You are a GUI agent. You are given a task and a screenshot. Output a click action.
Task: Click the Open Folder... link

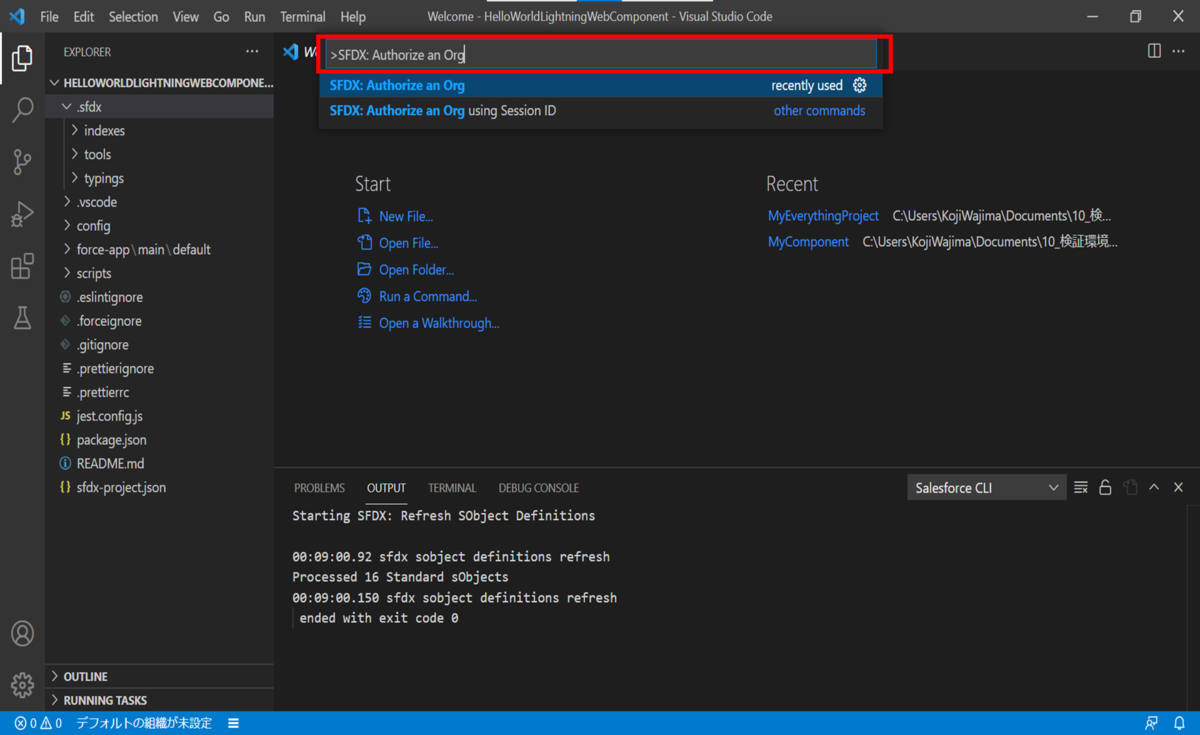coord(416,270)
